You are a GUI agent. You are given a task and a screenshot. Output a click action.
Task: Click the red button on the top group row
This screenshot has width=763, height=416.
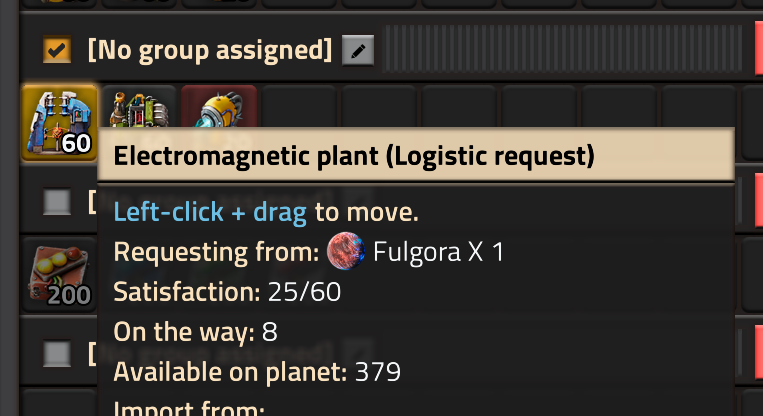[x=759, y=48]
